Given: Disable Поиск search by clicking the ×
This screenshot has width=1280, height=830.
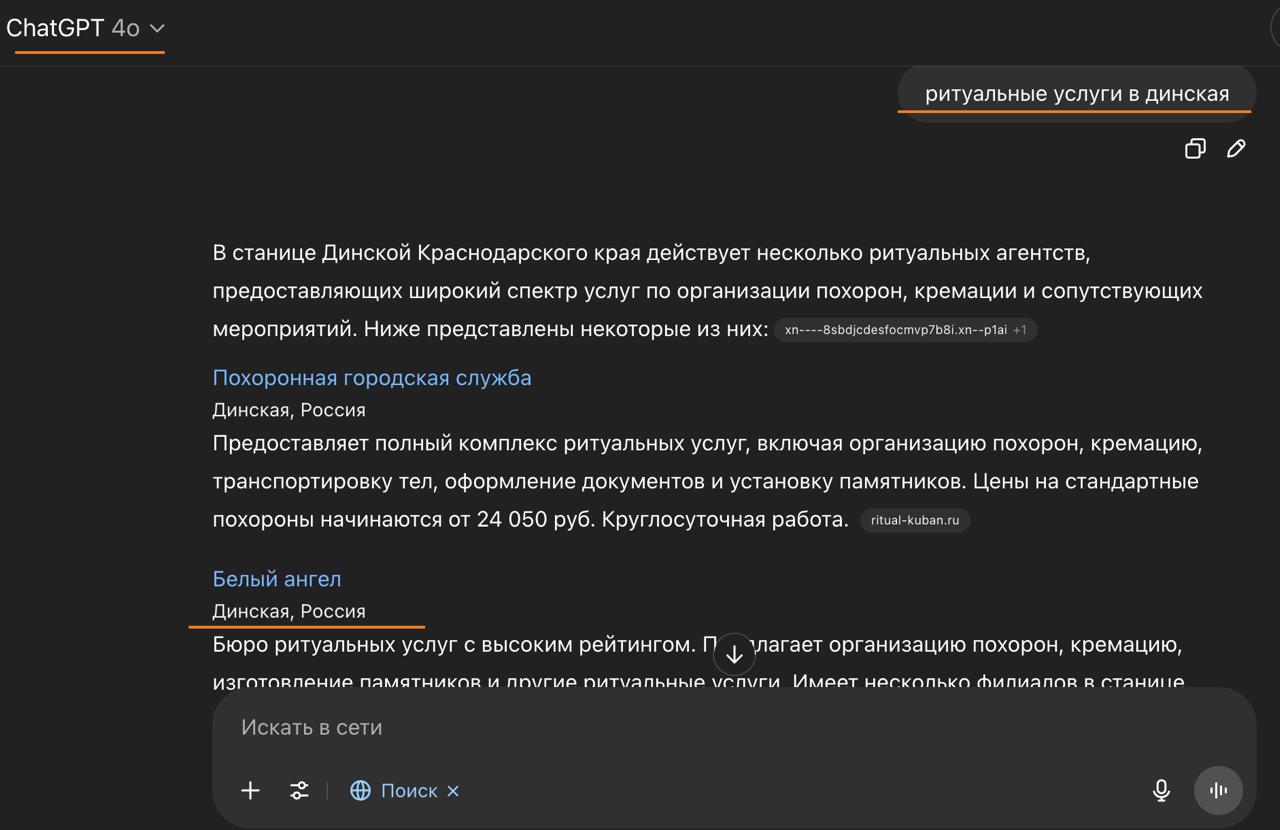Looking at the screenshot, I should [453, 790].
